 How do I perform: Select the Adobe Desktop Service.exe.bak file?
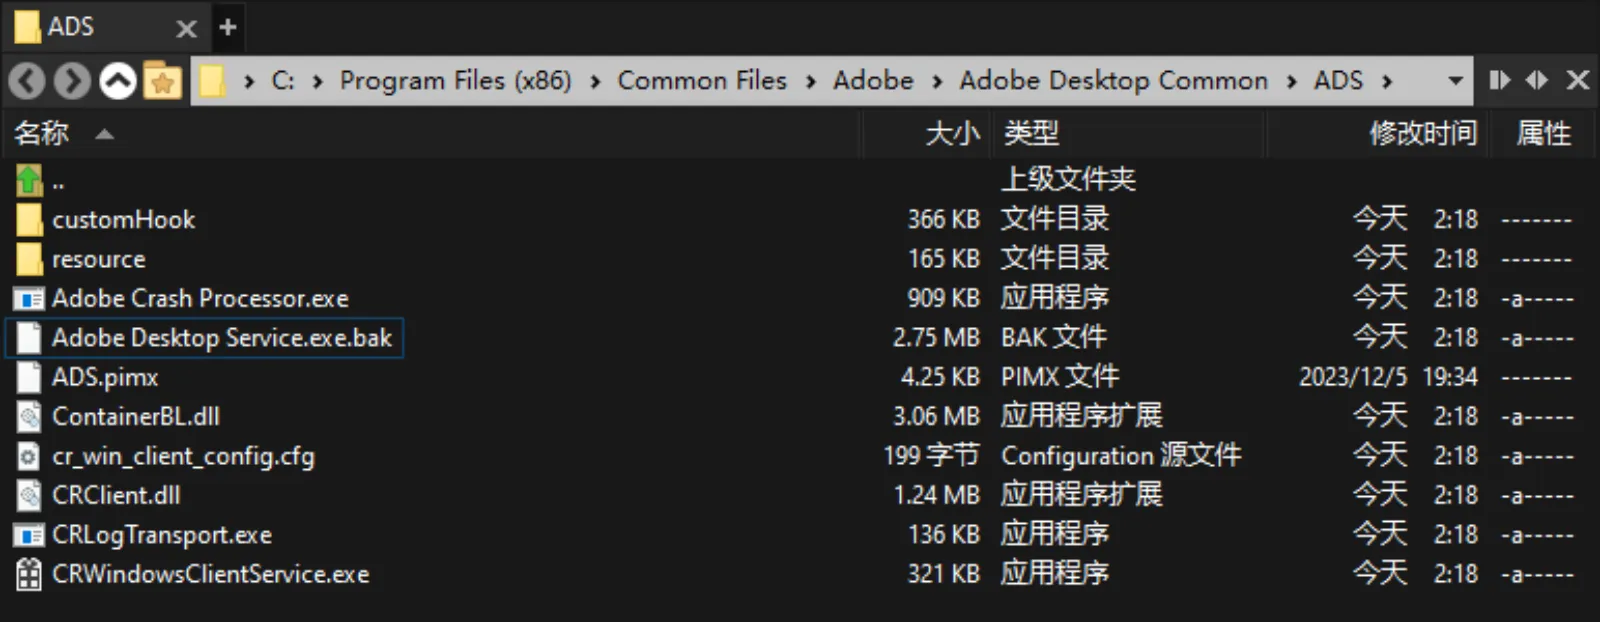point(220,338)
